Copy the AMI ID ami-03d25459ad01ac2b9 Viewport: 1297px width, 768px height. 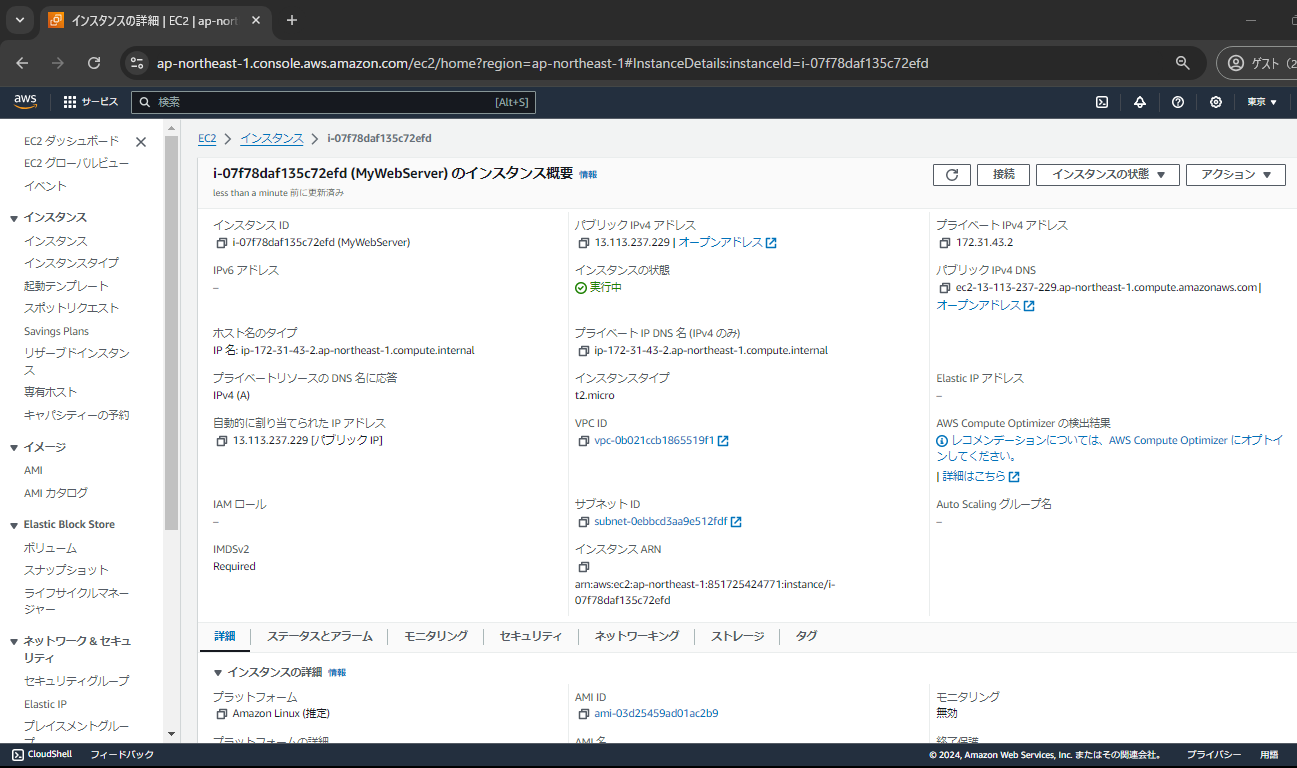(583, 714)
